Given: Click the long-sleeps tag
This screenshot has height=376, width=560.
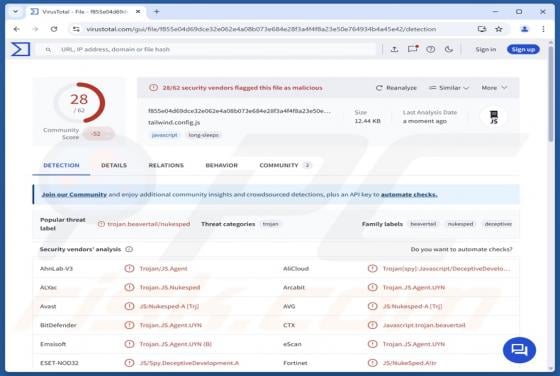Looking at the screenshot, I should (204, 135).
